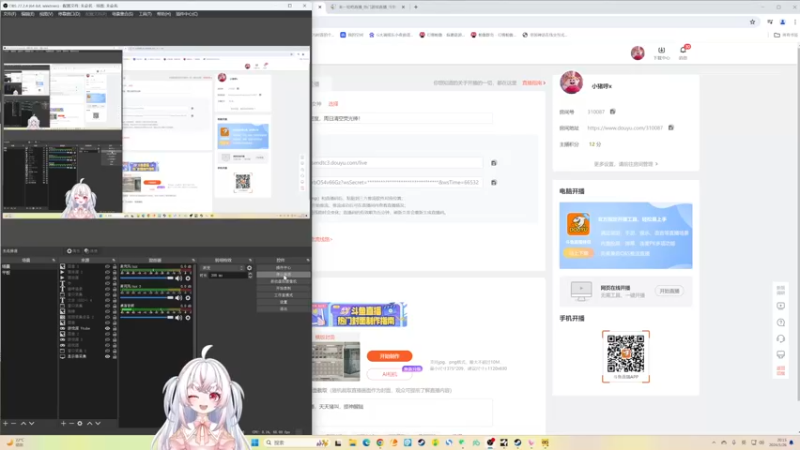Open the OBS 编辑(E) menu
The image size is (800, 450).
[x=28, y=14]
